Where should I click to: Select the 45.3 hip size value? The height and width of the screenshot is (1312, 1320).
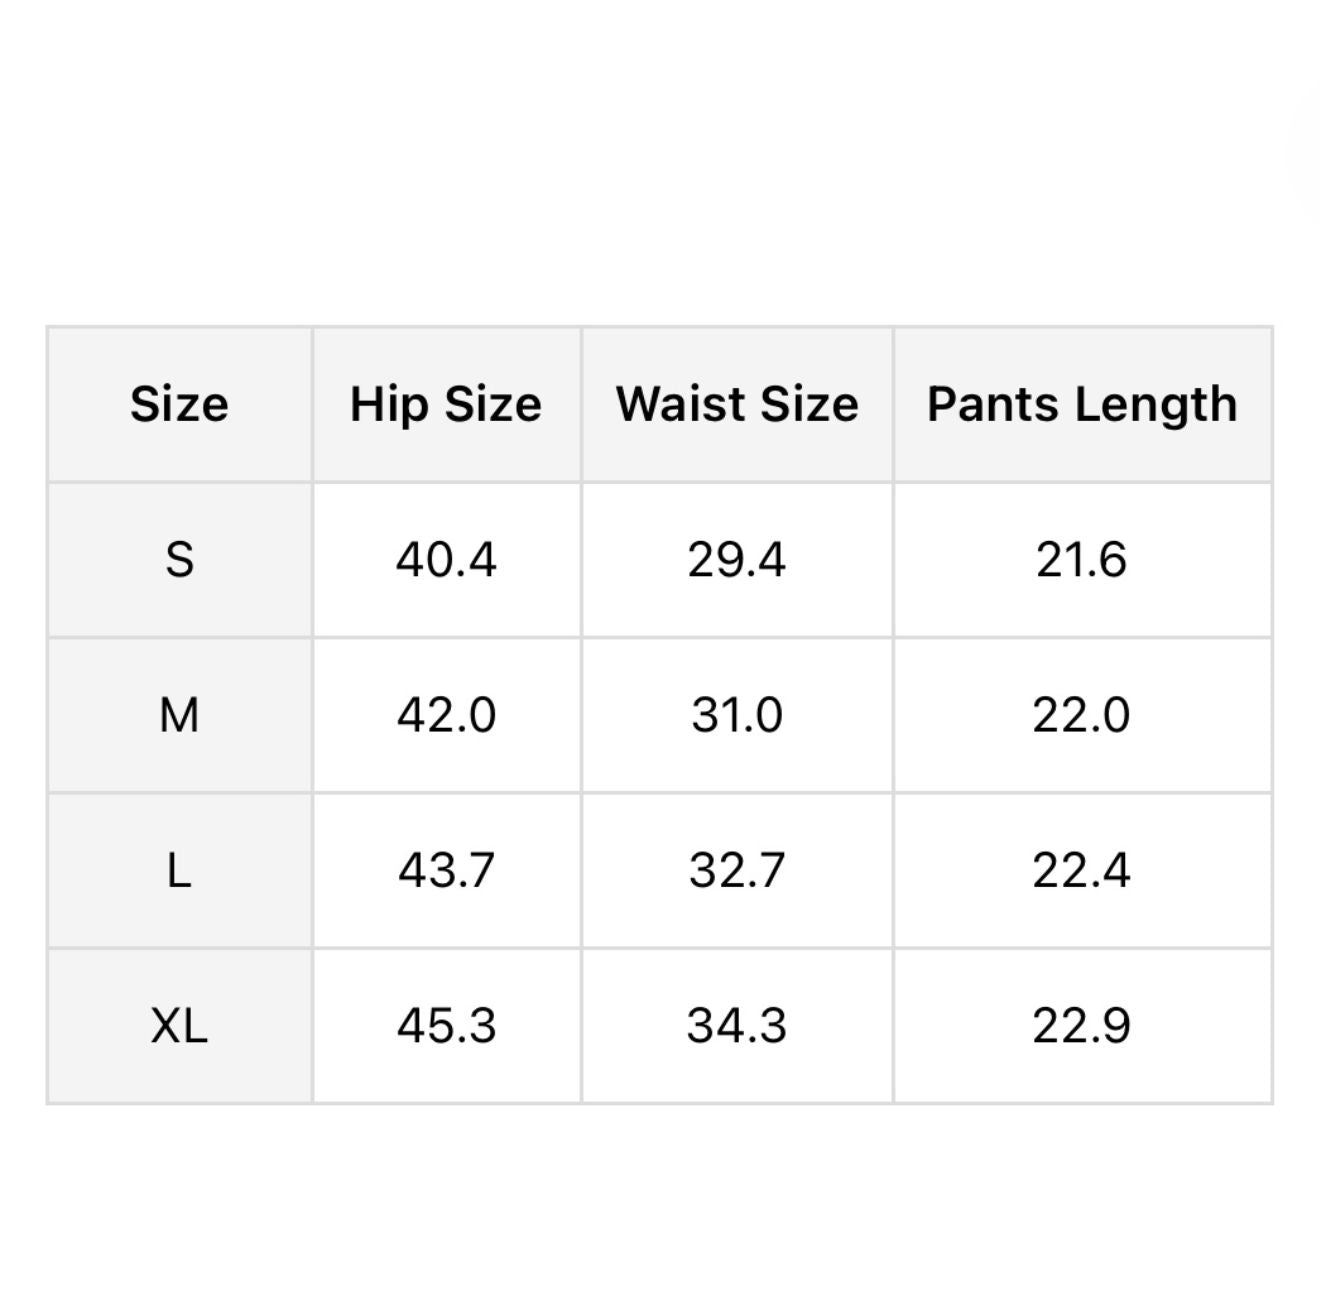click(446, 1026)
